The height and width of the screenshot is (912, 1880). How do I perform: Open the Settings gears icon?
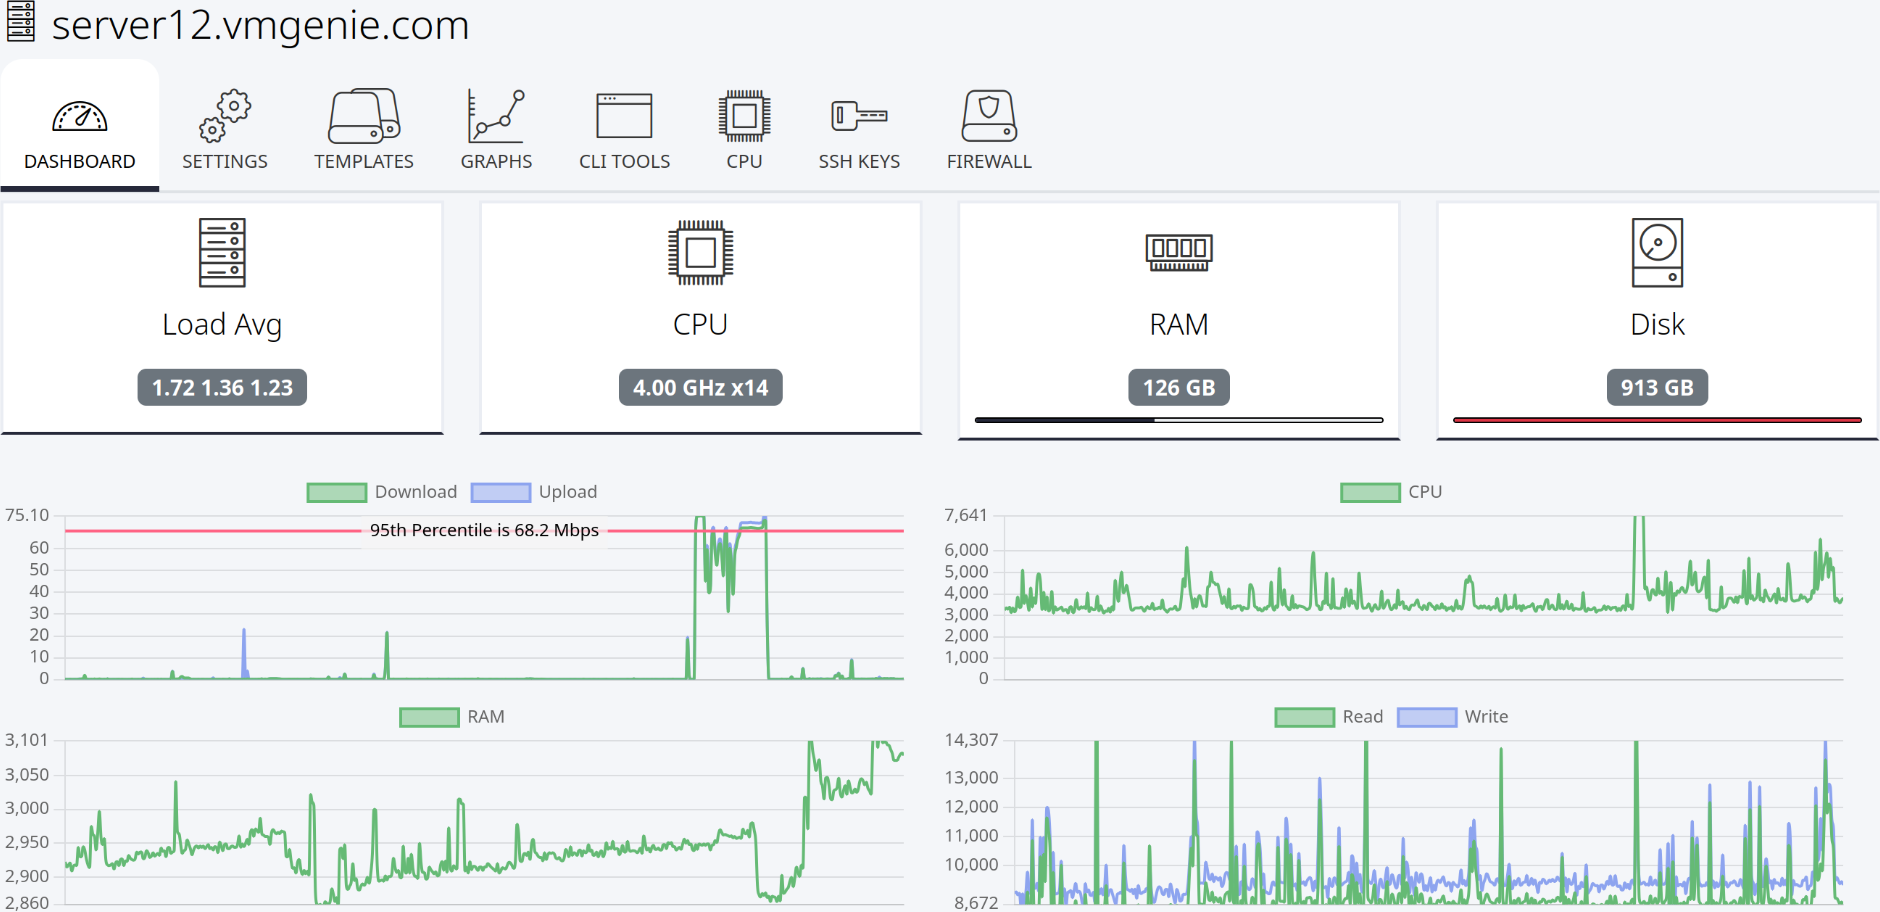(225, 116)
